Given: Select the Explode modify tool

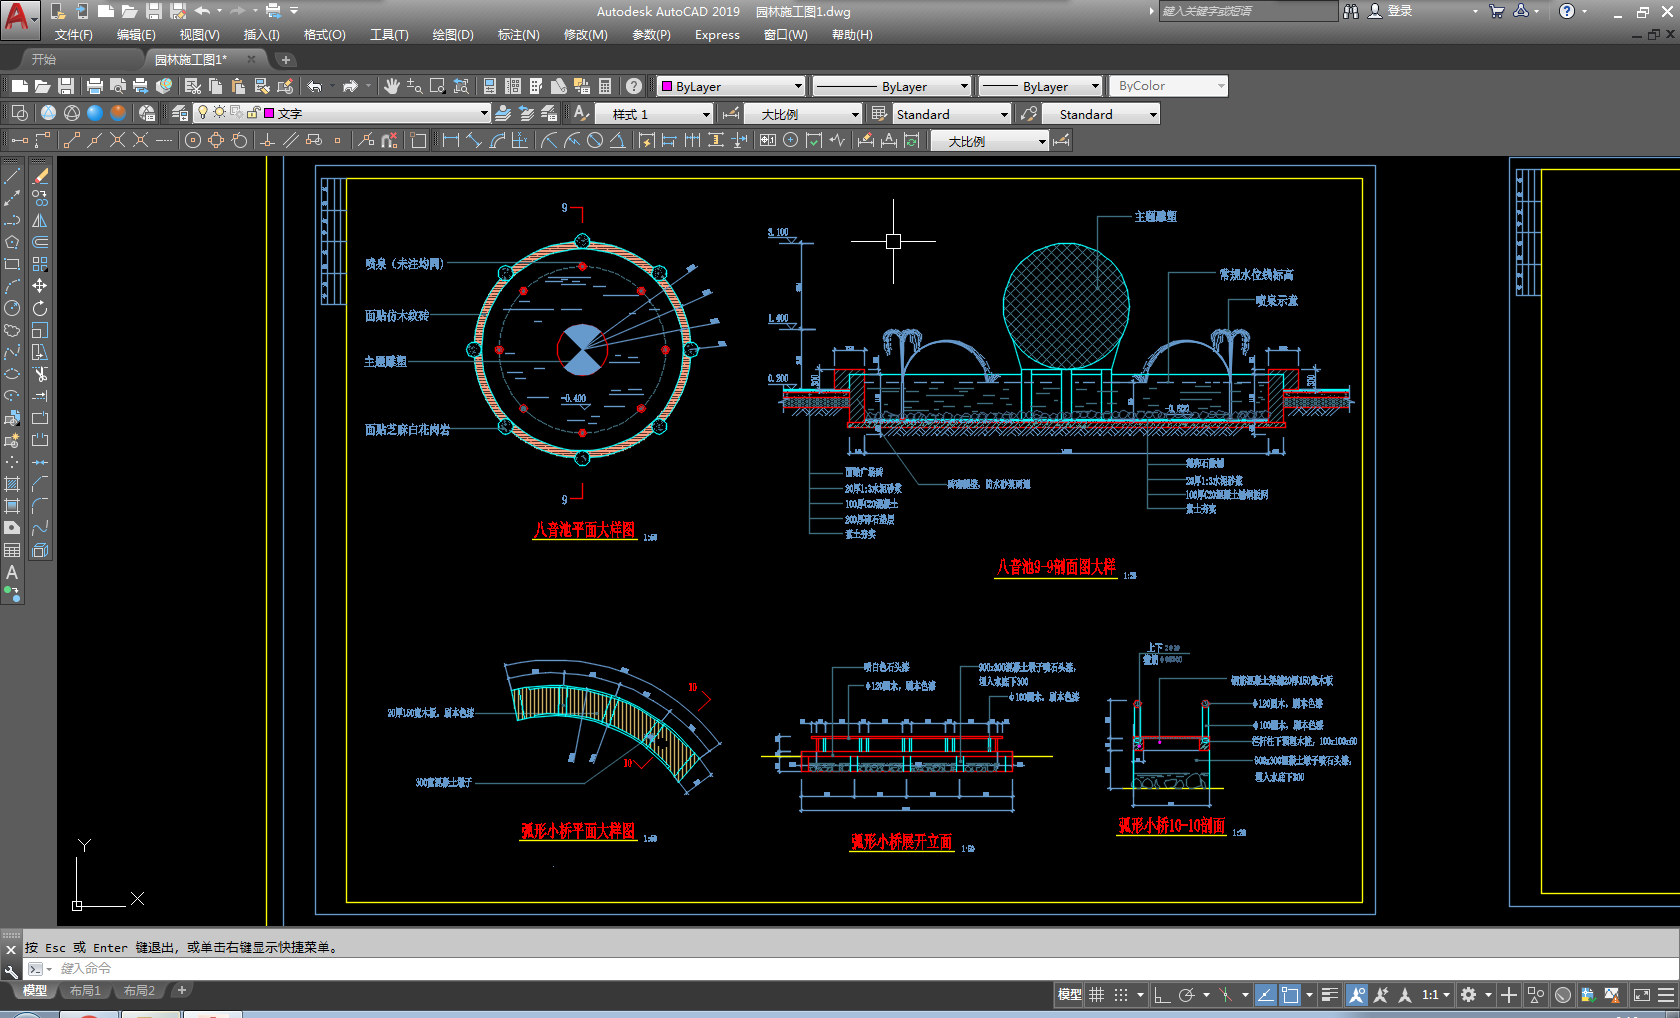Looking at the screenshot, I should tap(40, 550).
